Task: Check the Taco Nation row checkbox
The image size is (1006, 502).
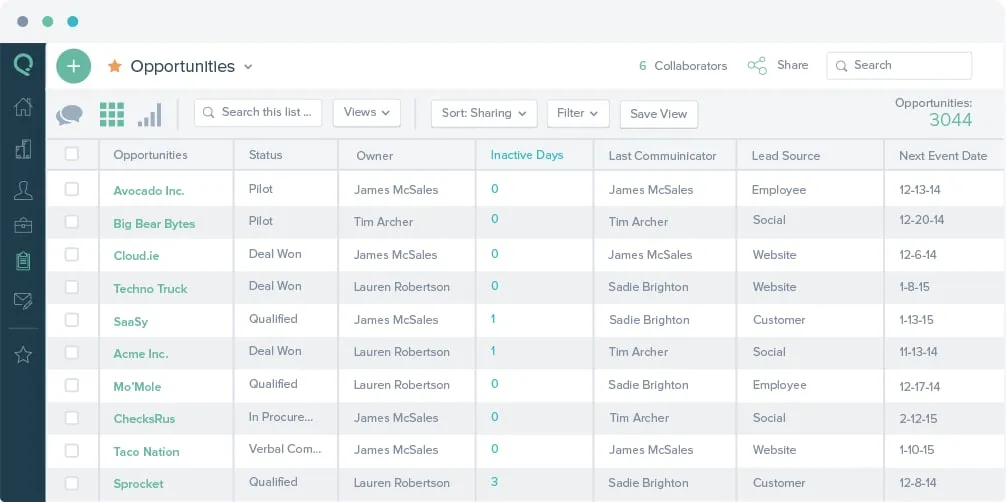Action: tap(72, 451)
